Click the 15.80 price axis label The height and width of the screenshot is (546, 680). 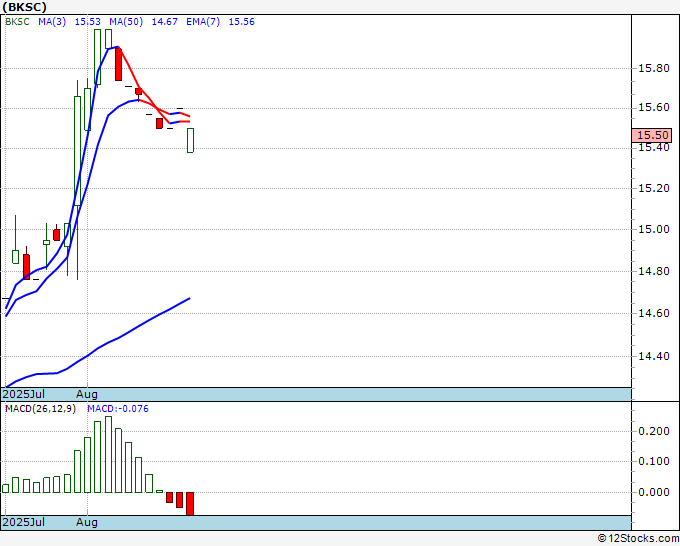pos(654,69)
